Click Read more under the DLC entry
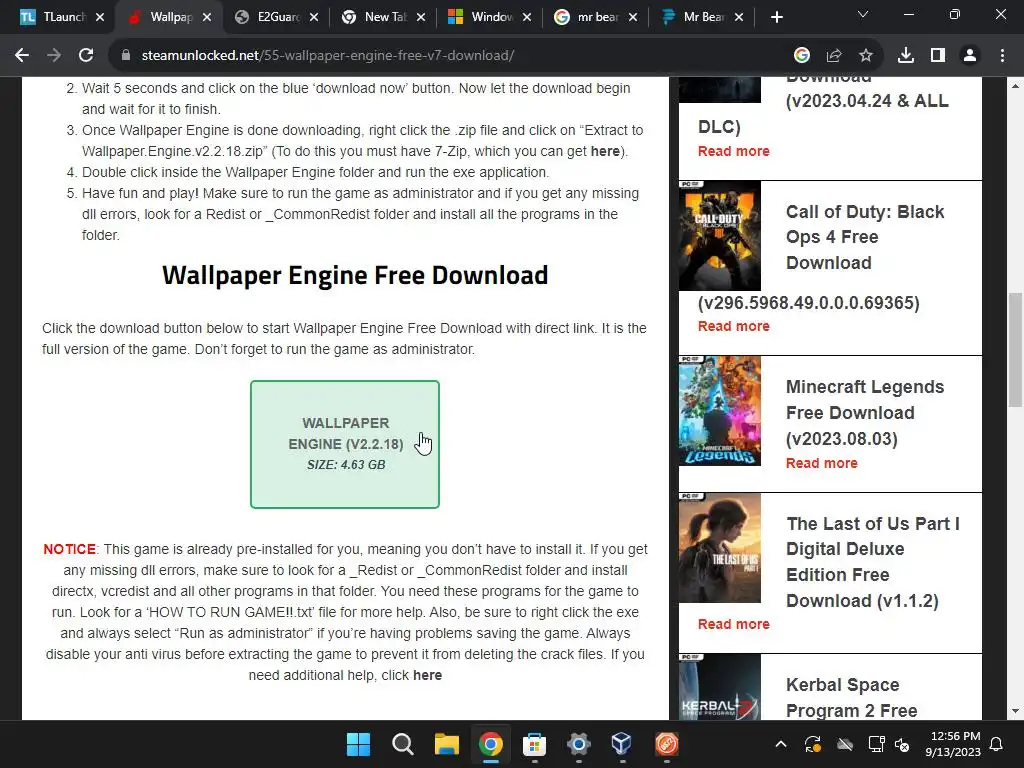 coord(733,151)
